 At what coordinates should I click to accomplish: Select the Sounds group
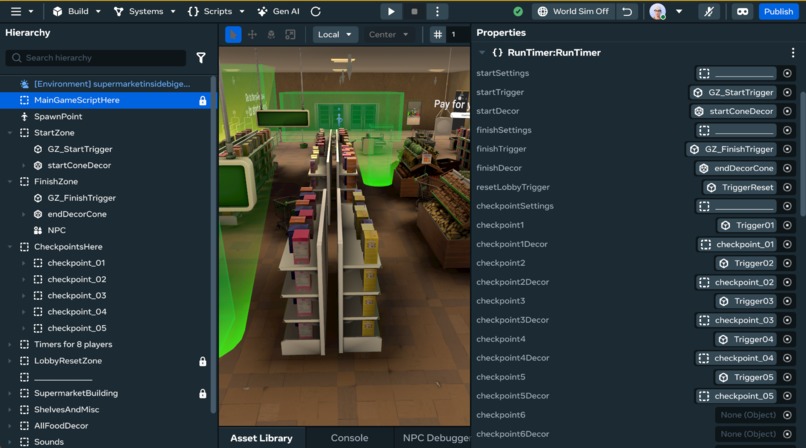(49, 442)
